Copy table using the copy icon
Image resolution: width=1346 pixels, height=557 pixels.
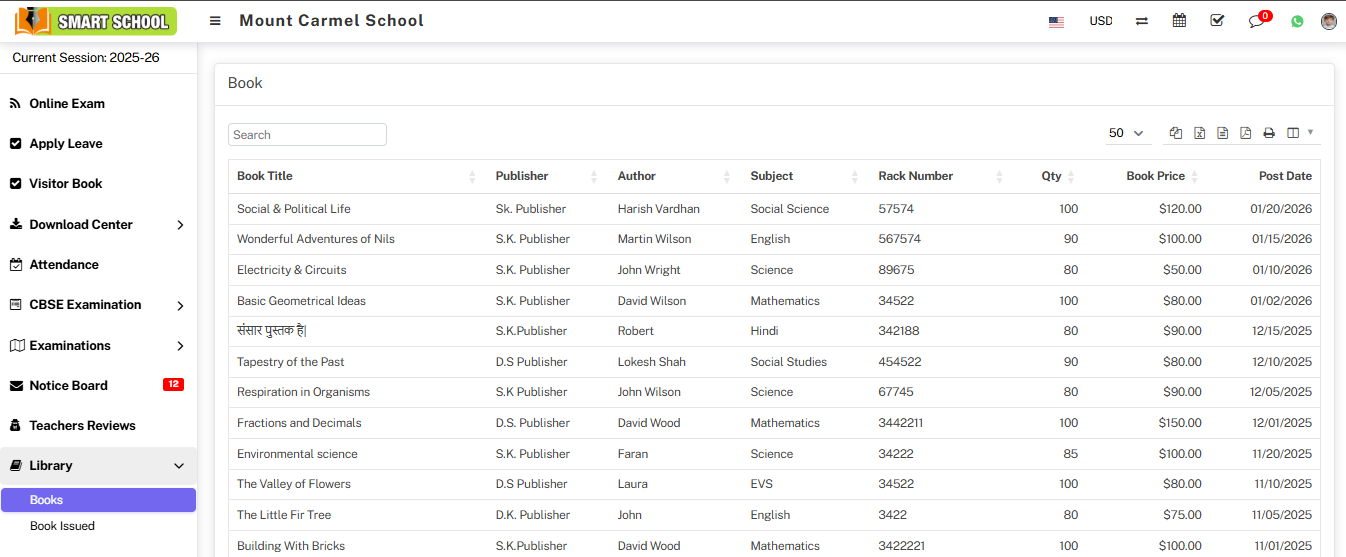[x=1176, y=133]
